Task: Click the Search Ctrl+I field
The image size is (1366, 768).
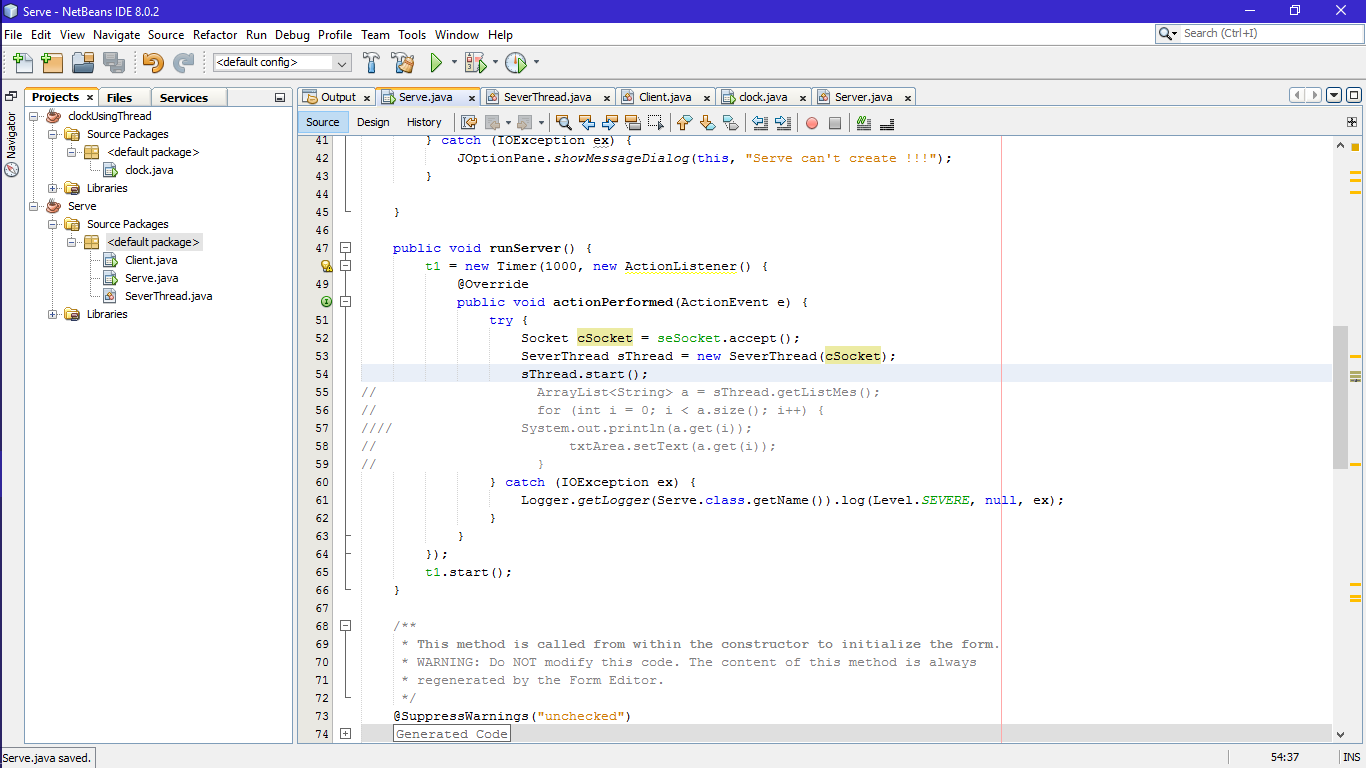Action: coord(1260,33)
